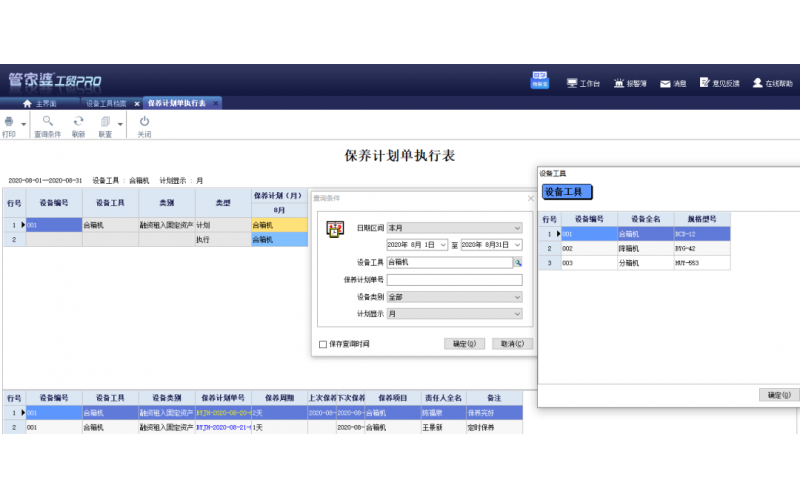
Task: Close the 查询条件 dialog
Action: pos(531,198)
